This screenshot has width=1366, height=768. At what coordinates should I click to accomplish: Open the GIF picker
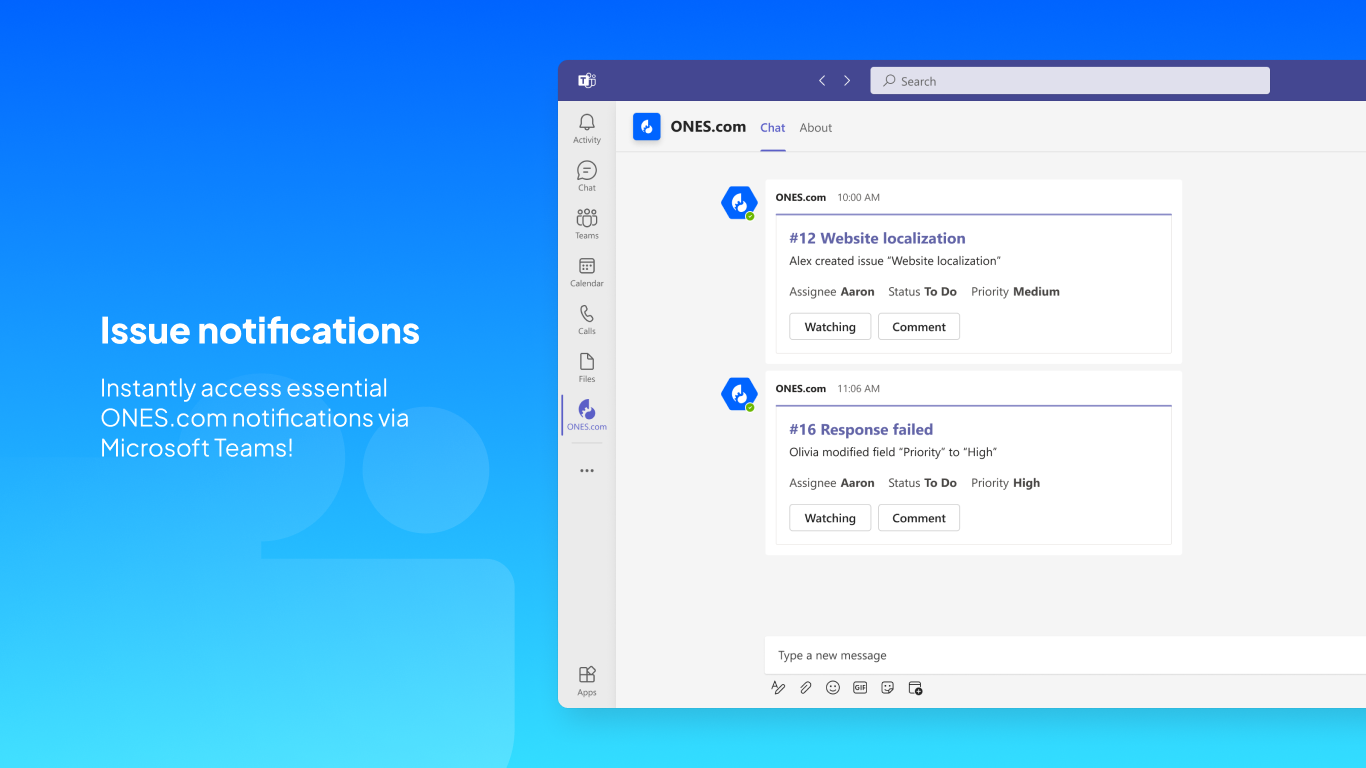click(x=860, y=688)
